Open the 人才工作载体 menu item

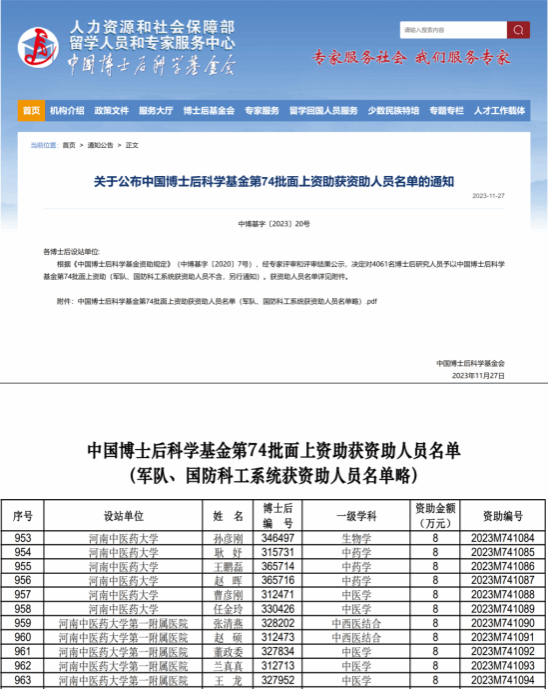[499, 110]
